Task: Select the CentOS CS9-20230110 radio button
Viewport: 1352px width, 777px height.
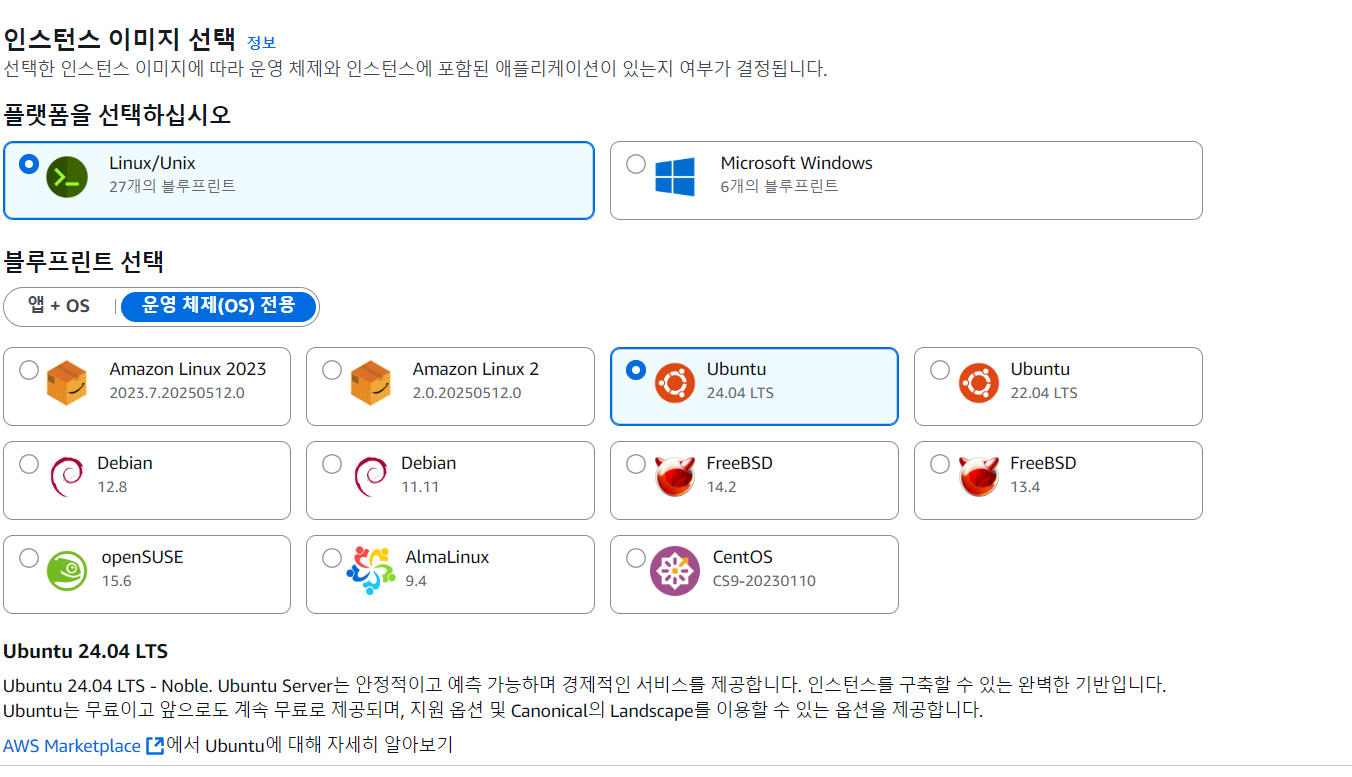Action: 636,558
